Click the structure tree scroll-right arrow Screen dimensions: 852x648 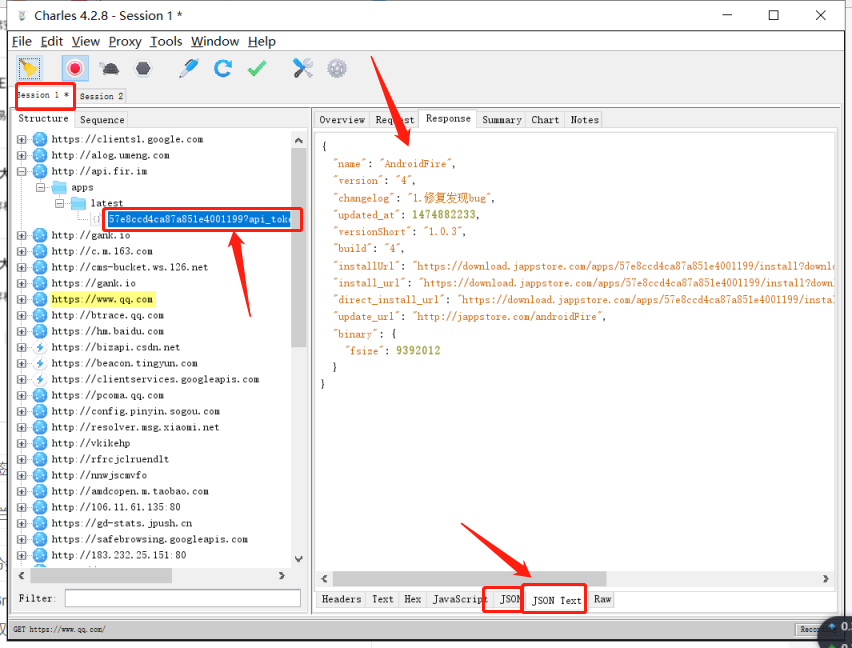281,575
